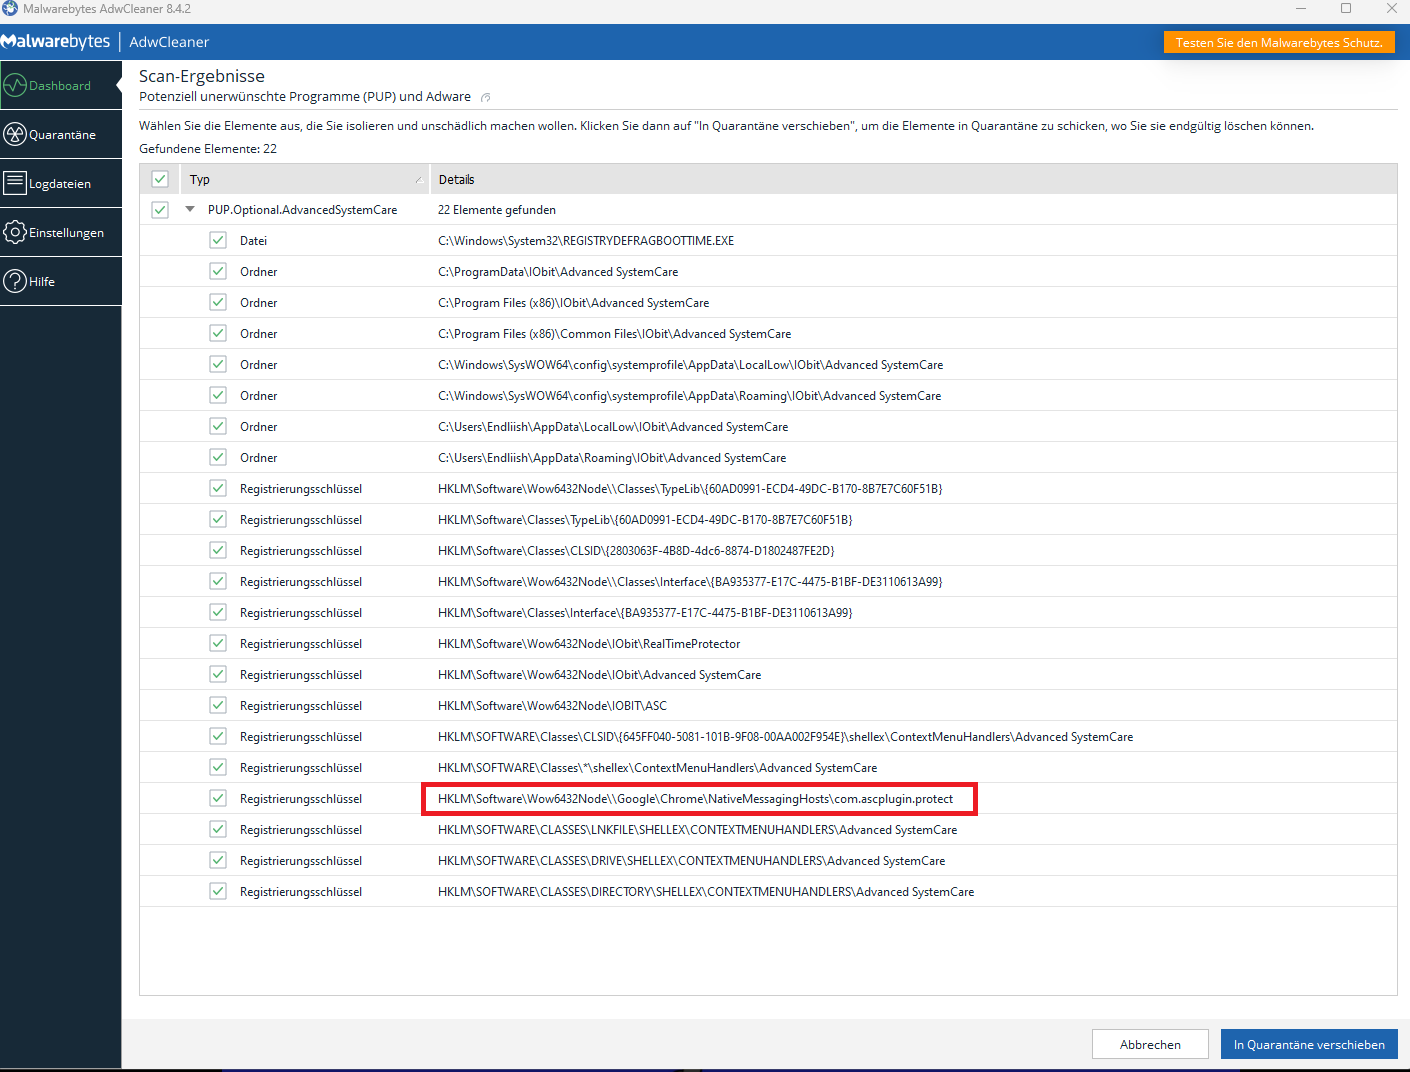Image resolution: width=1410 pixels, height=1072 pixels.
Task: Uncheck checkbox for RealTimeProtector registry row
Action: pos(218,643)
